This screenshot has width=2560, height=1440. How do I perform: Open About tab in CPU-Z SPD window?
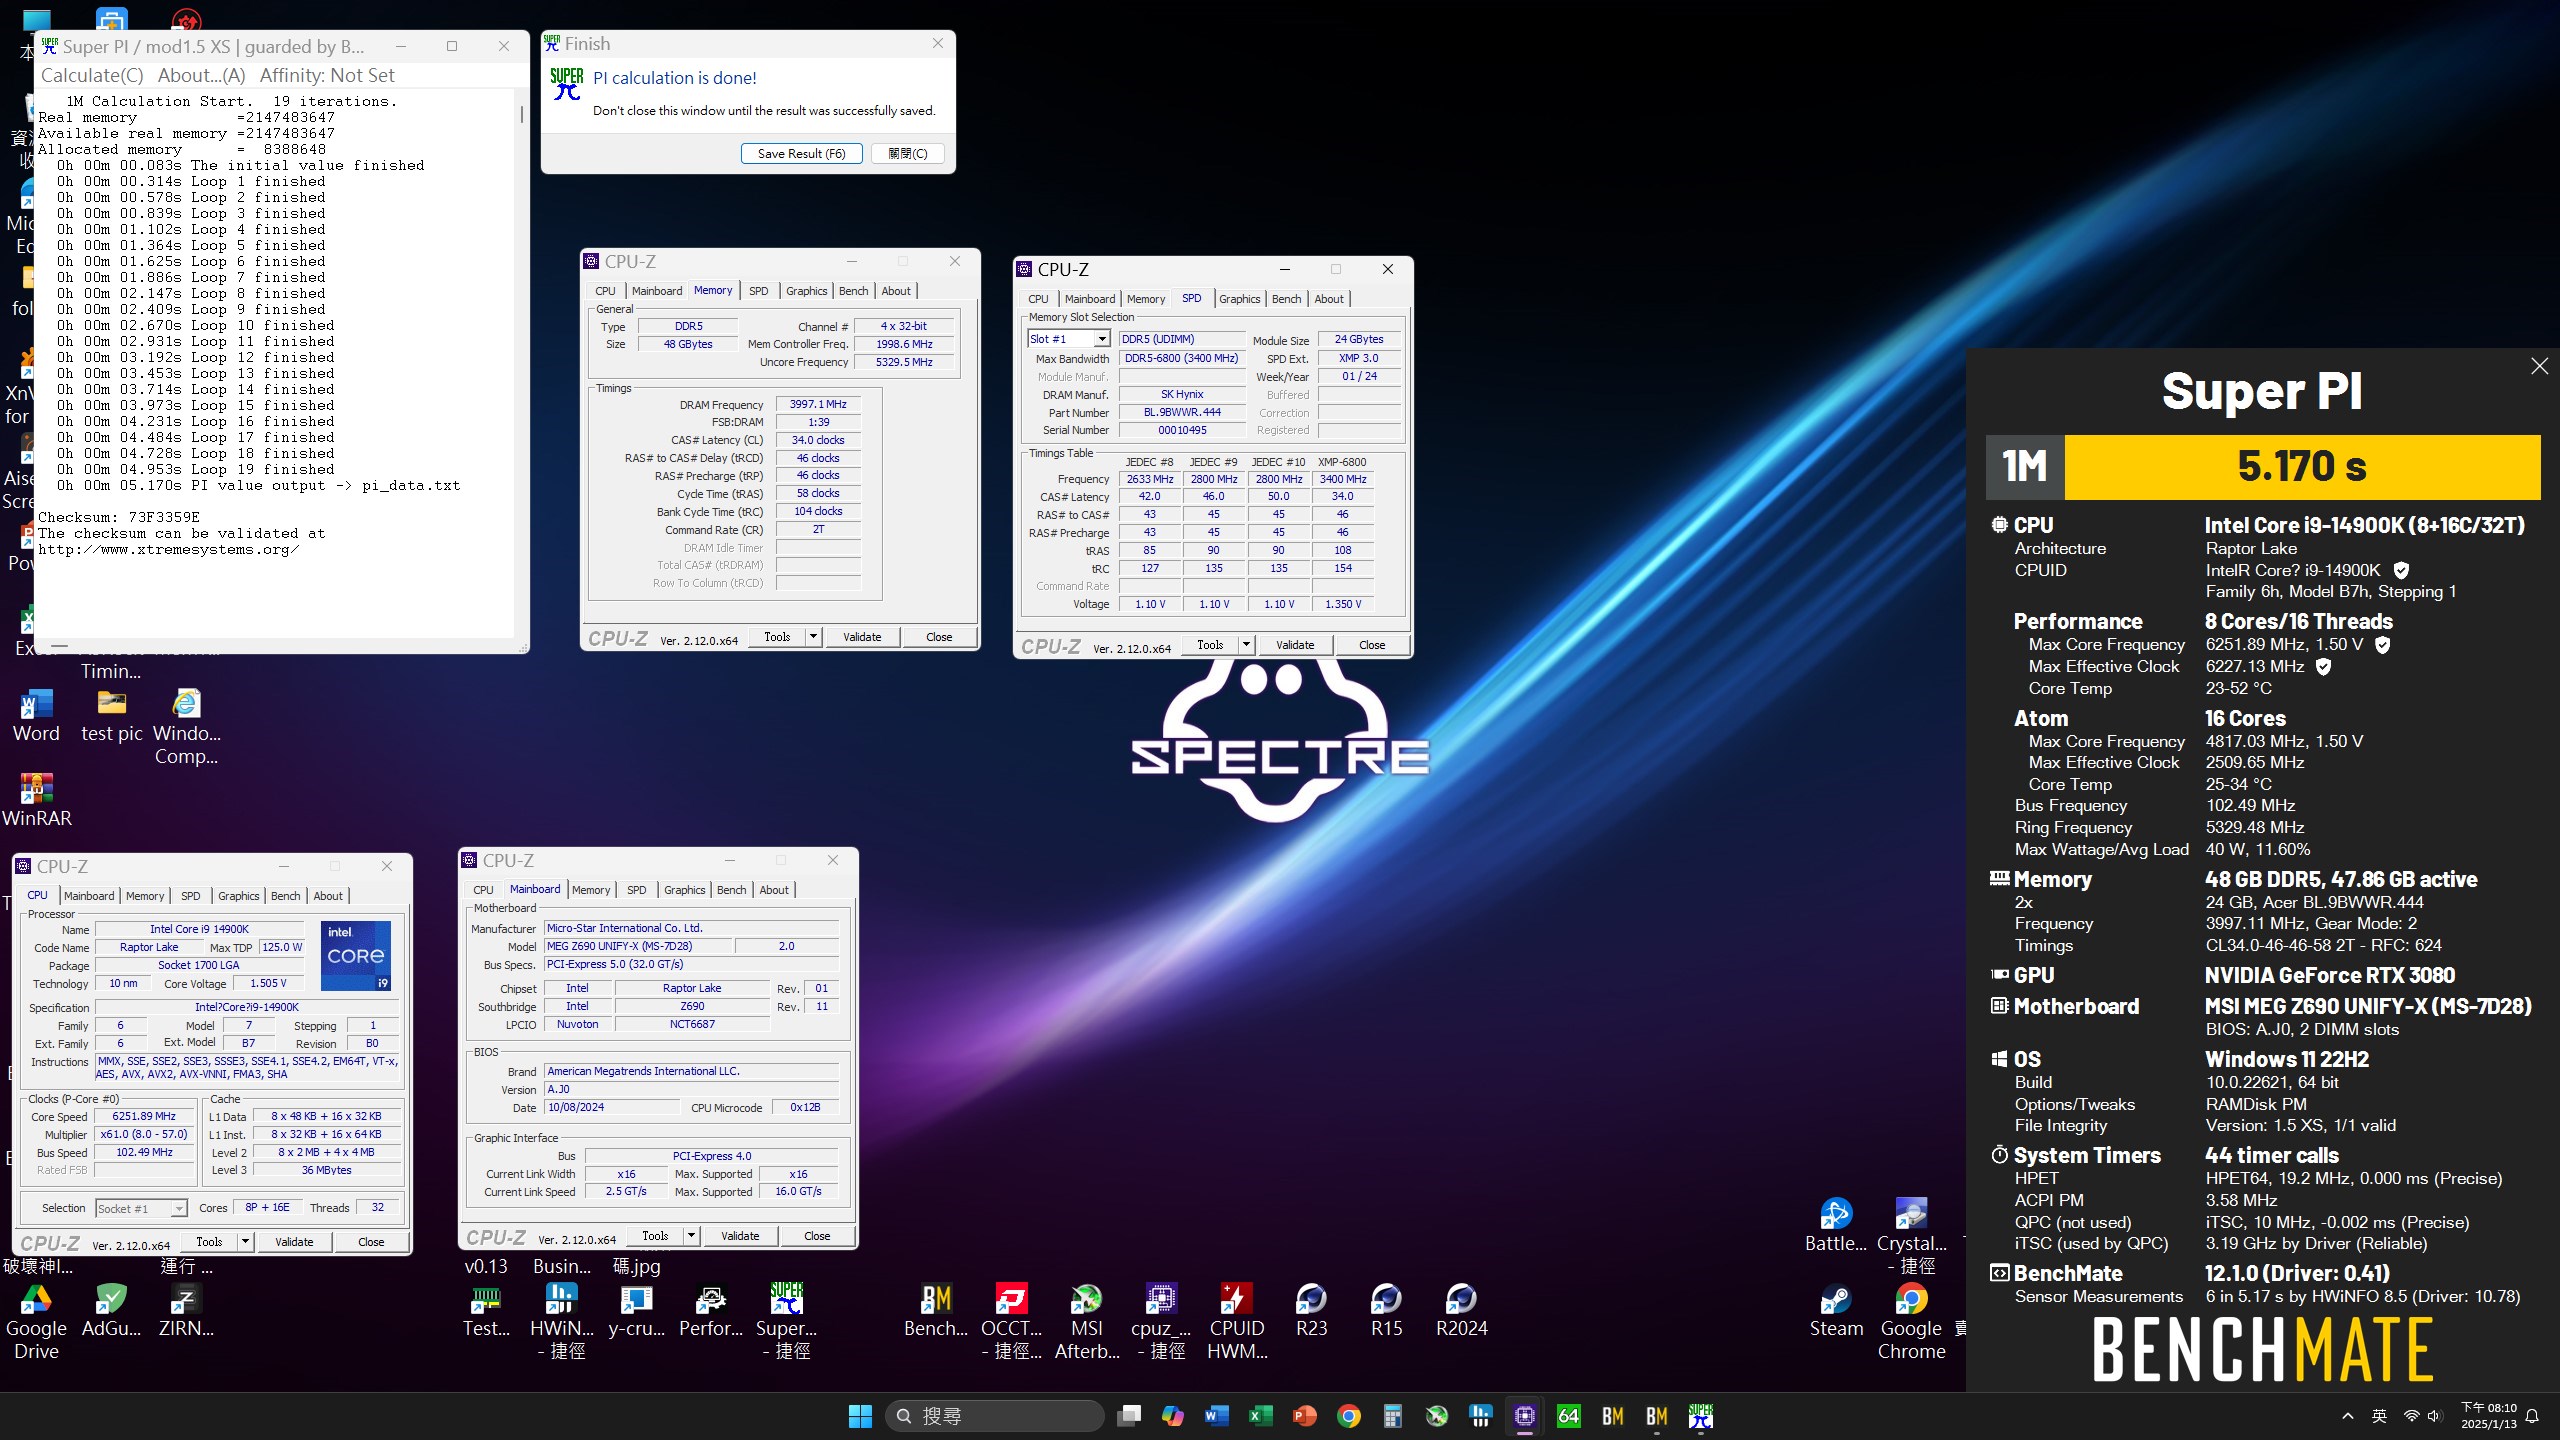click(x=1328, y=299)
